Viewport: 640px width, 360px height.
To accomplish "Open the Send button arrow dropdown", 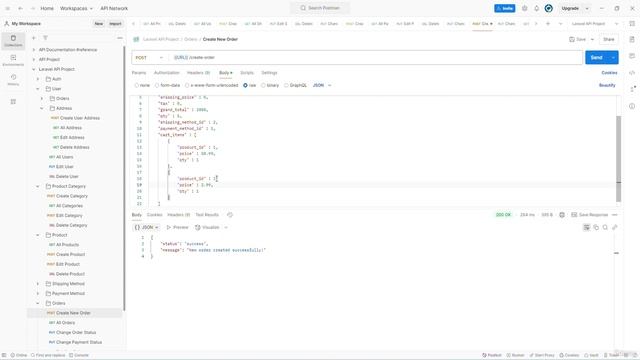I will coord(613,58).
